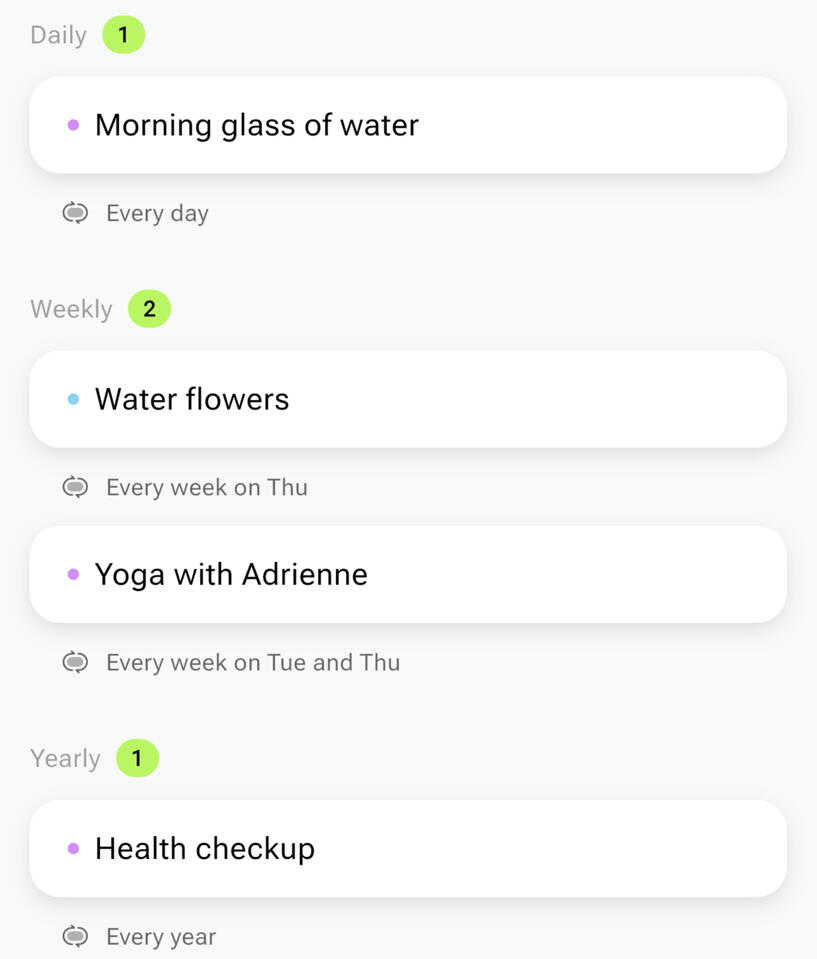Click the purple dot on Morning glass of water
The width and height of the screenshot is (817, 959).
pos(73,125)
